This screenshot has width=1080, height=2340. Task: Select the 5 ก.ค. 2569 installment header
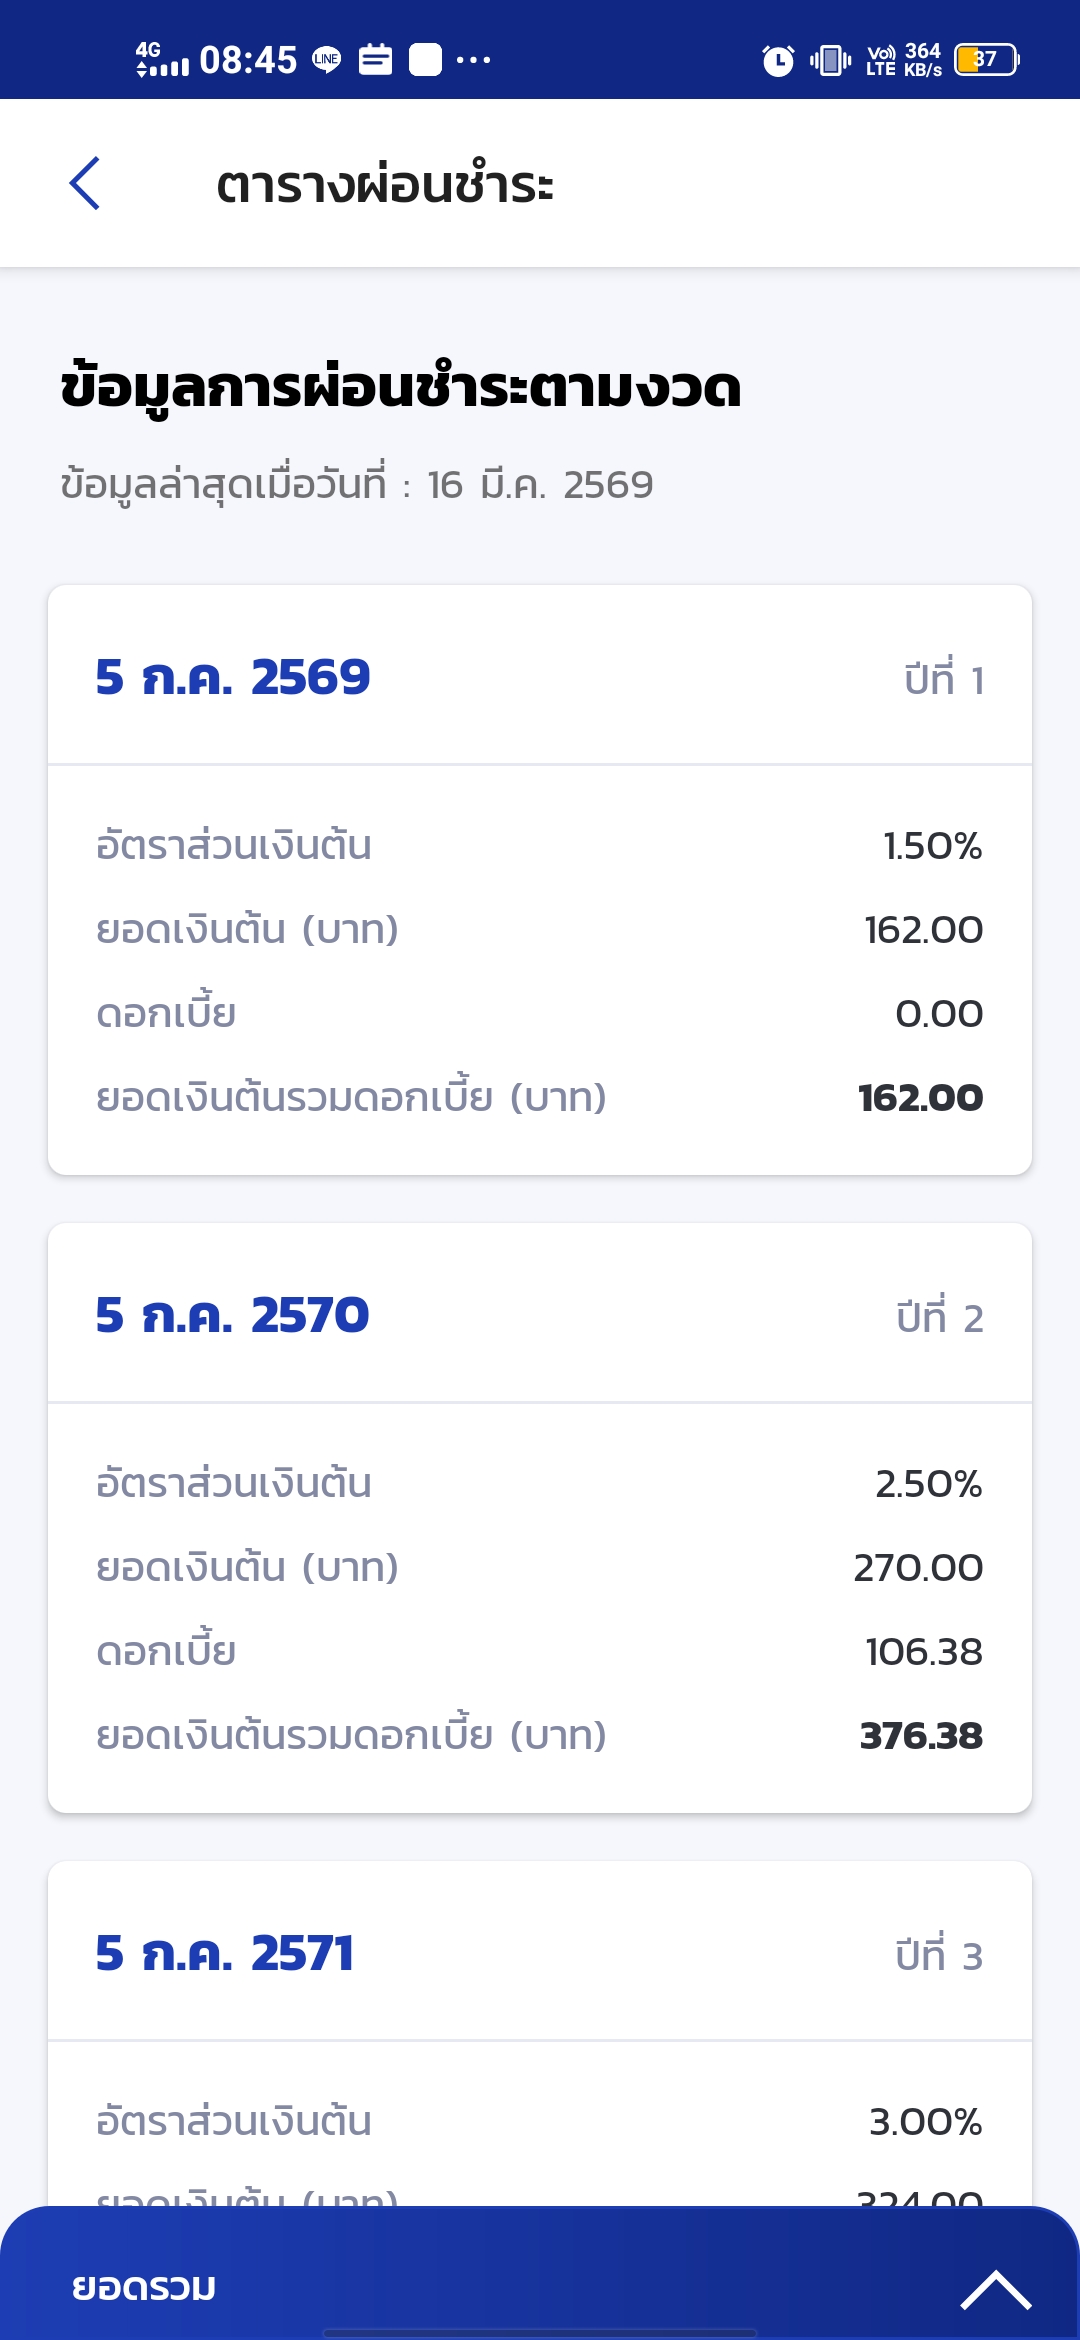click(x=233, y=677)
